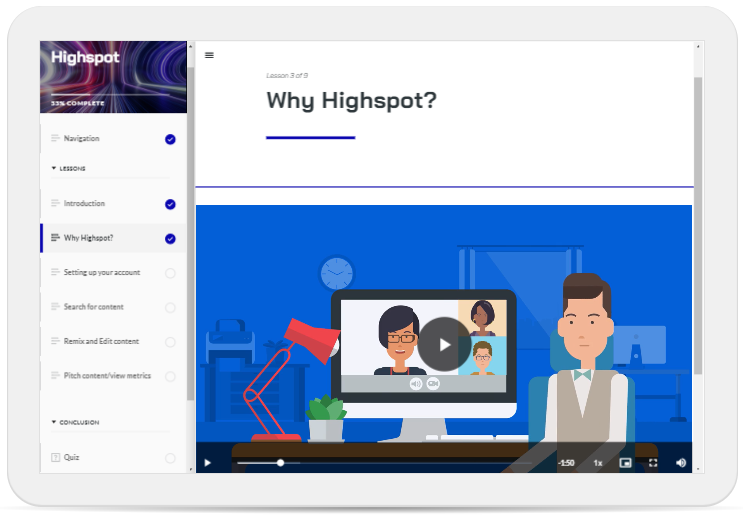
Task: Click the small play icon in video control bar
Action: (x=207, y=463)
